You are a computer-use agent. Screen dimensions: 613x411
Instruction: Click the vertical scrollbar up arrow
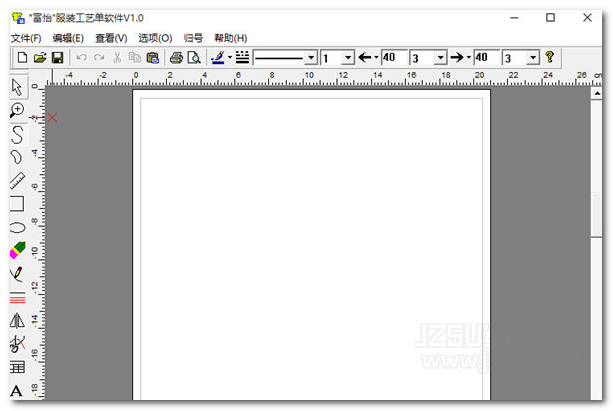(597, 93)
